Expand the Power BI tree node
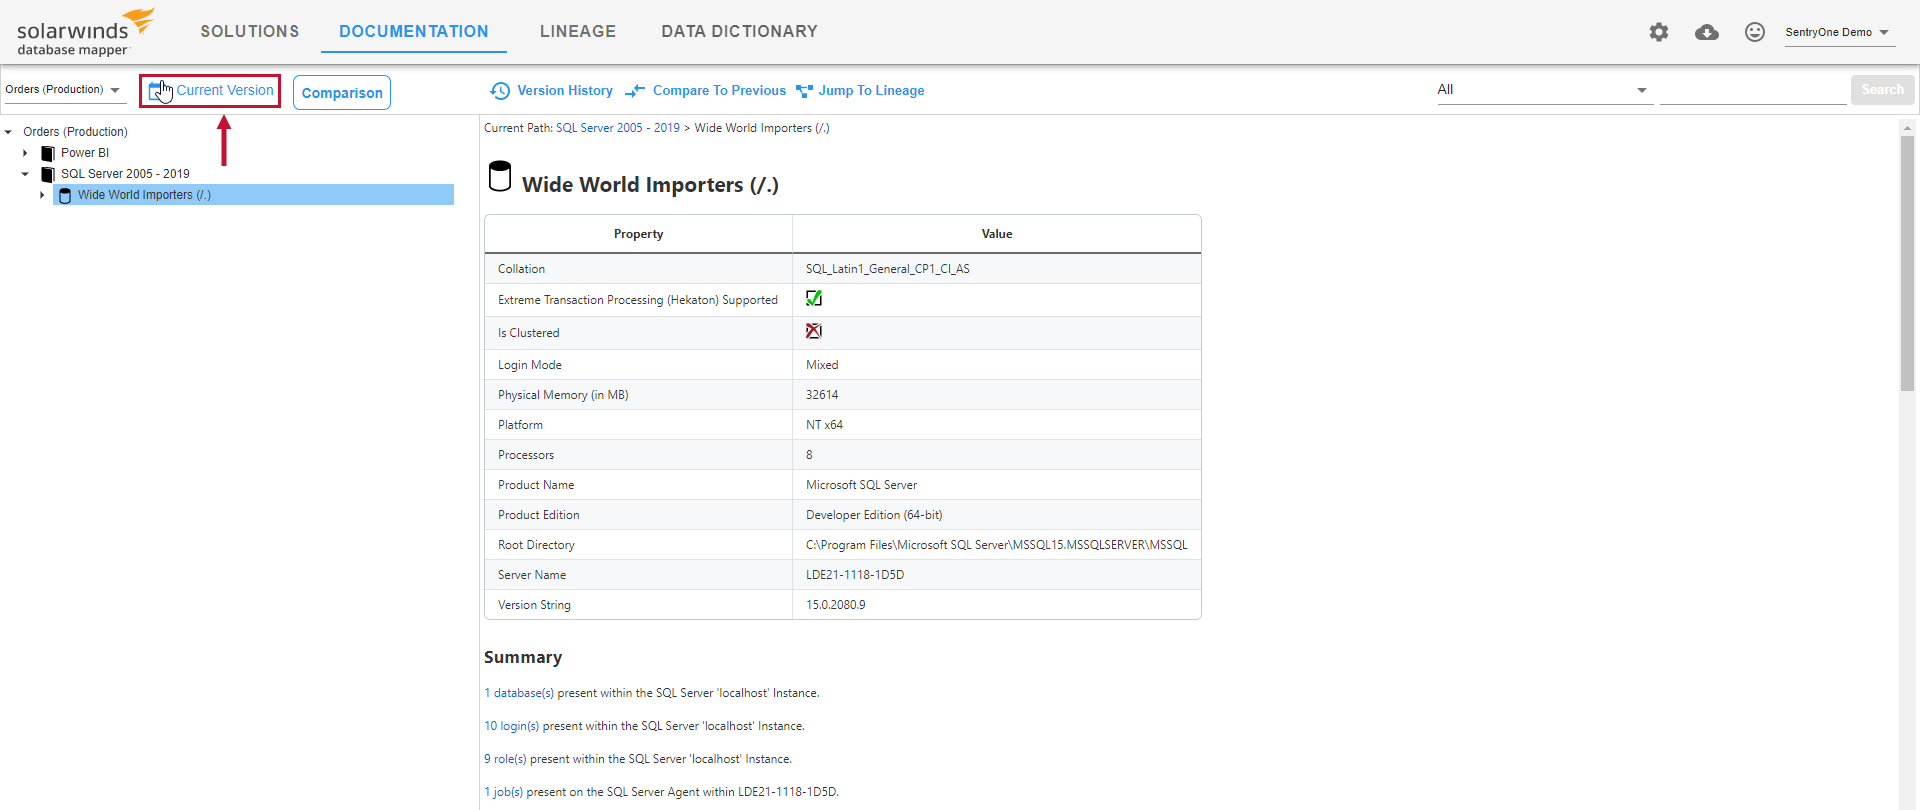The width and height of the screenshot is (1920, 810). (25, 153)
